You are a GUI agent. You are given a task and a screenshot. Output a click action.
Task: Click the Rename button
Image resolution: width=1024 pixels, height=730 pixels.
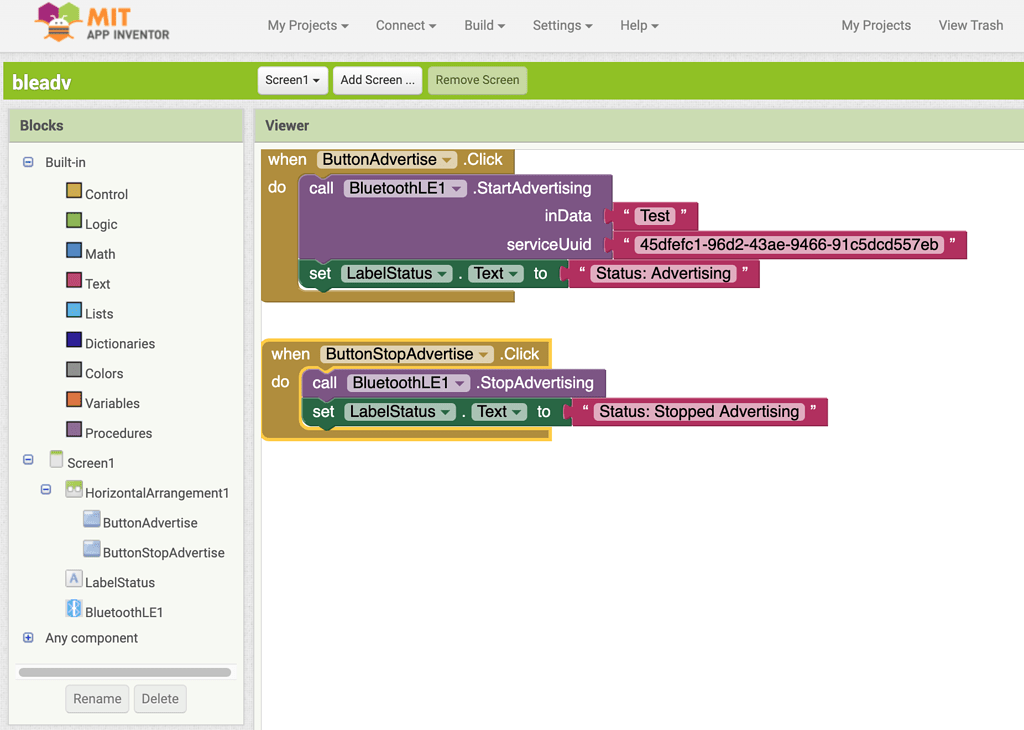[96, 698]
